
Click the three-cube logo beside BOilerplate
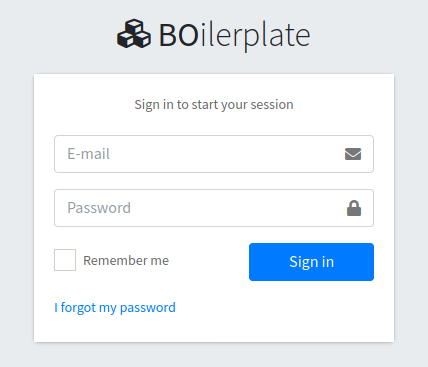134,34
